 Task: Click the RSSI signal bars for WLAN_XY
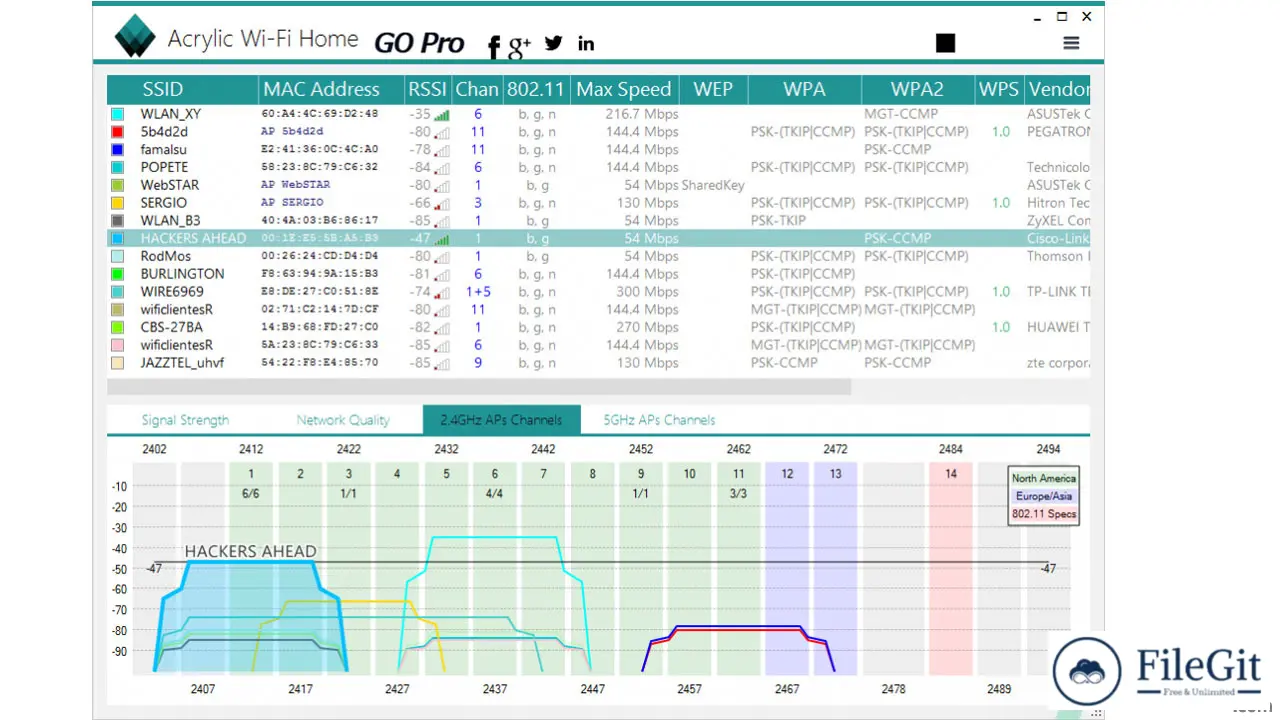441,115
